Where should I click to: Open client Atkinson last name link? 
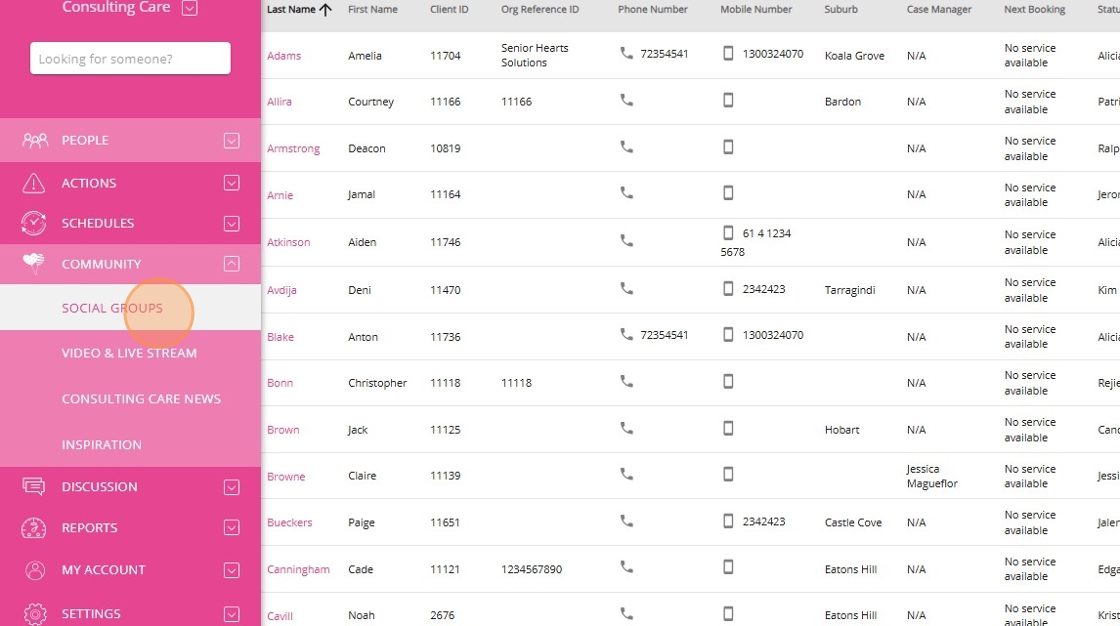[289, 242]
